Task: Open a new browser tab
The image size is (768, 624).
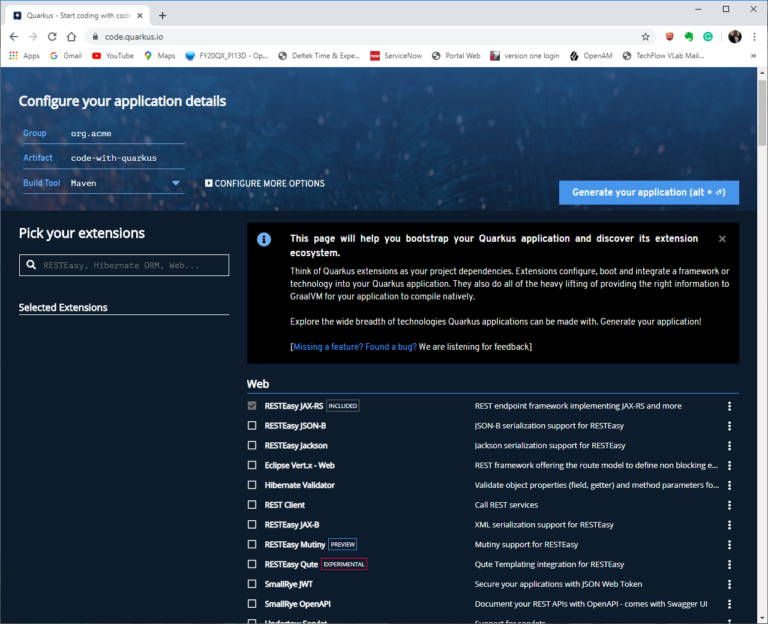Action: [163, 16]
